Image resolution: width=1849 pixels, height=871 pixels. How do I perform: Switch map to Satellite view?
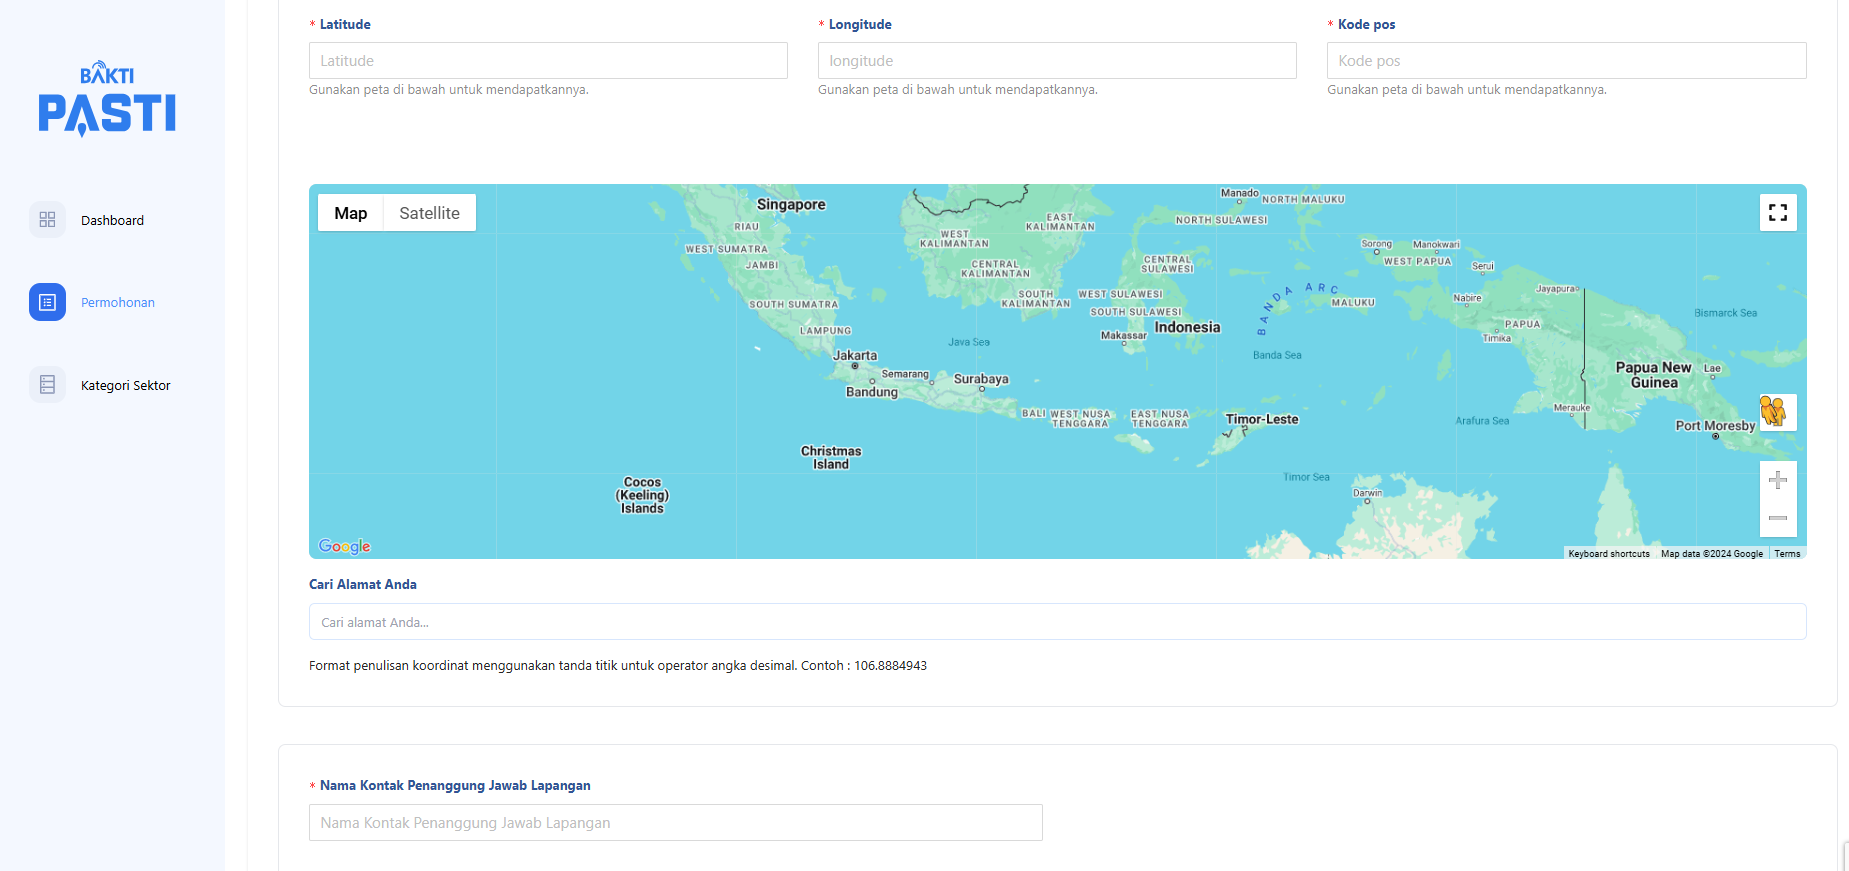[x=429, y=213]
